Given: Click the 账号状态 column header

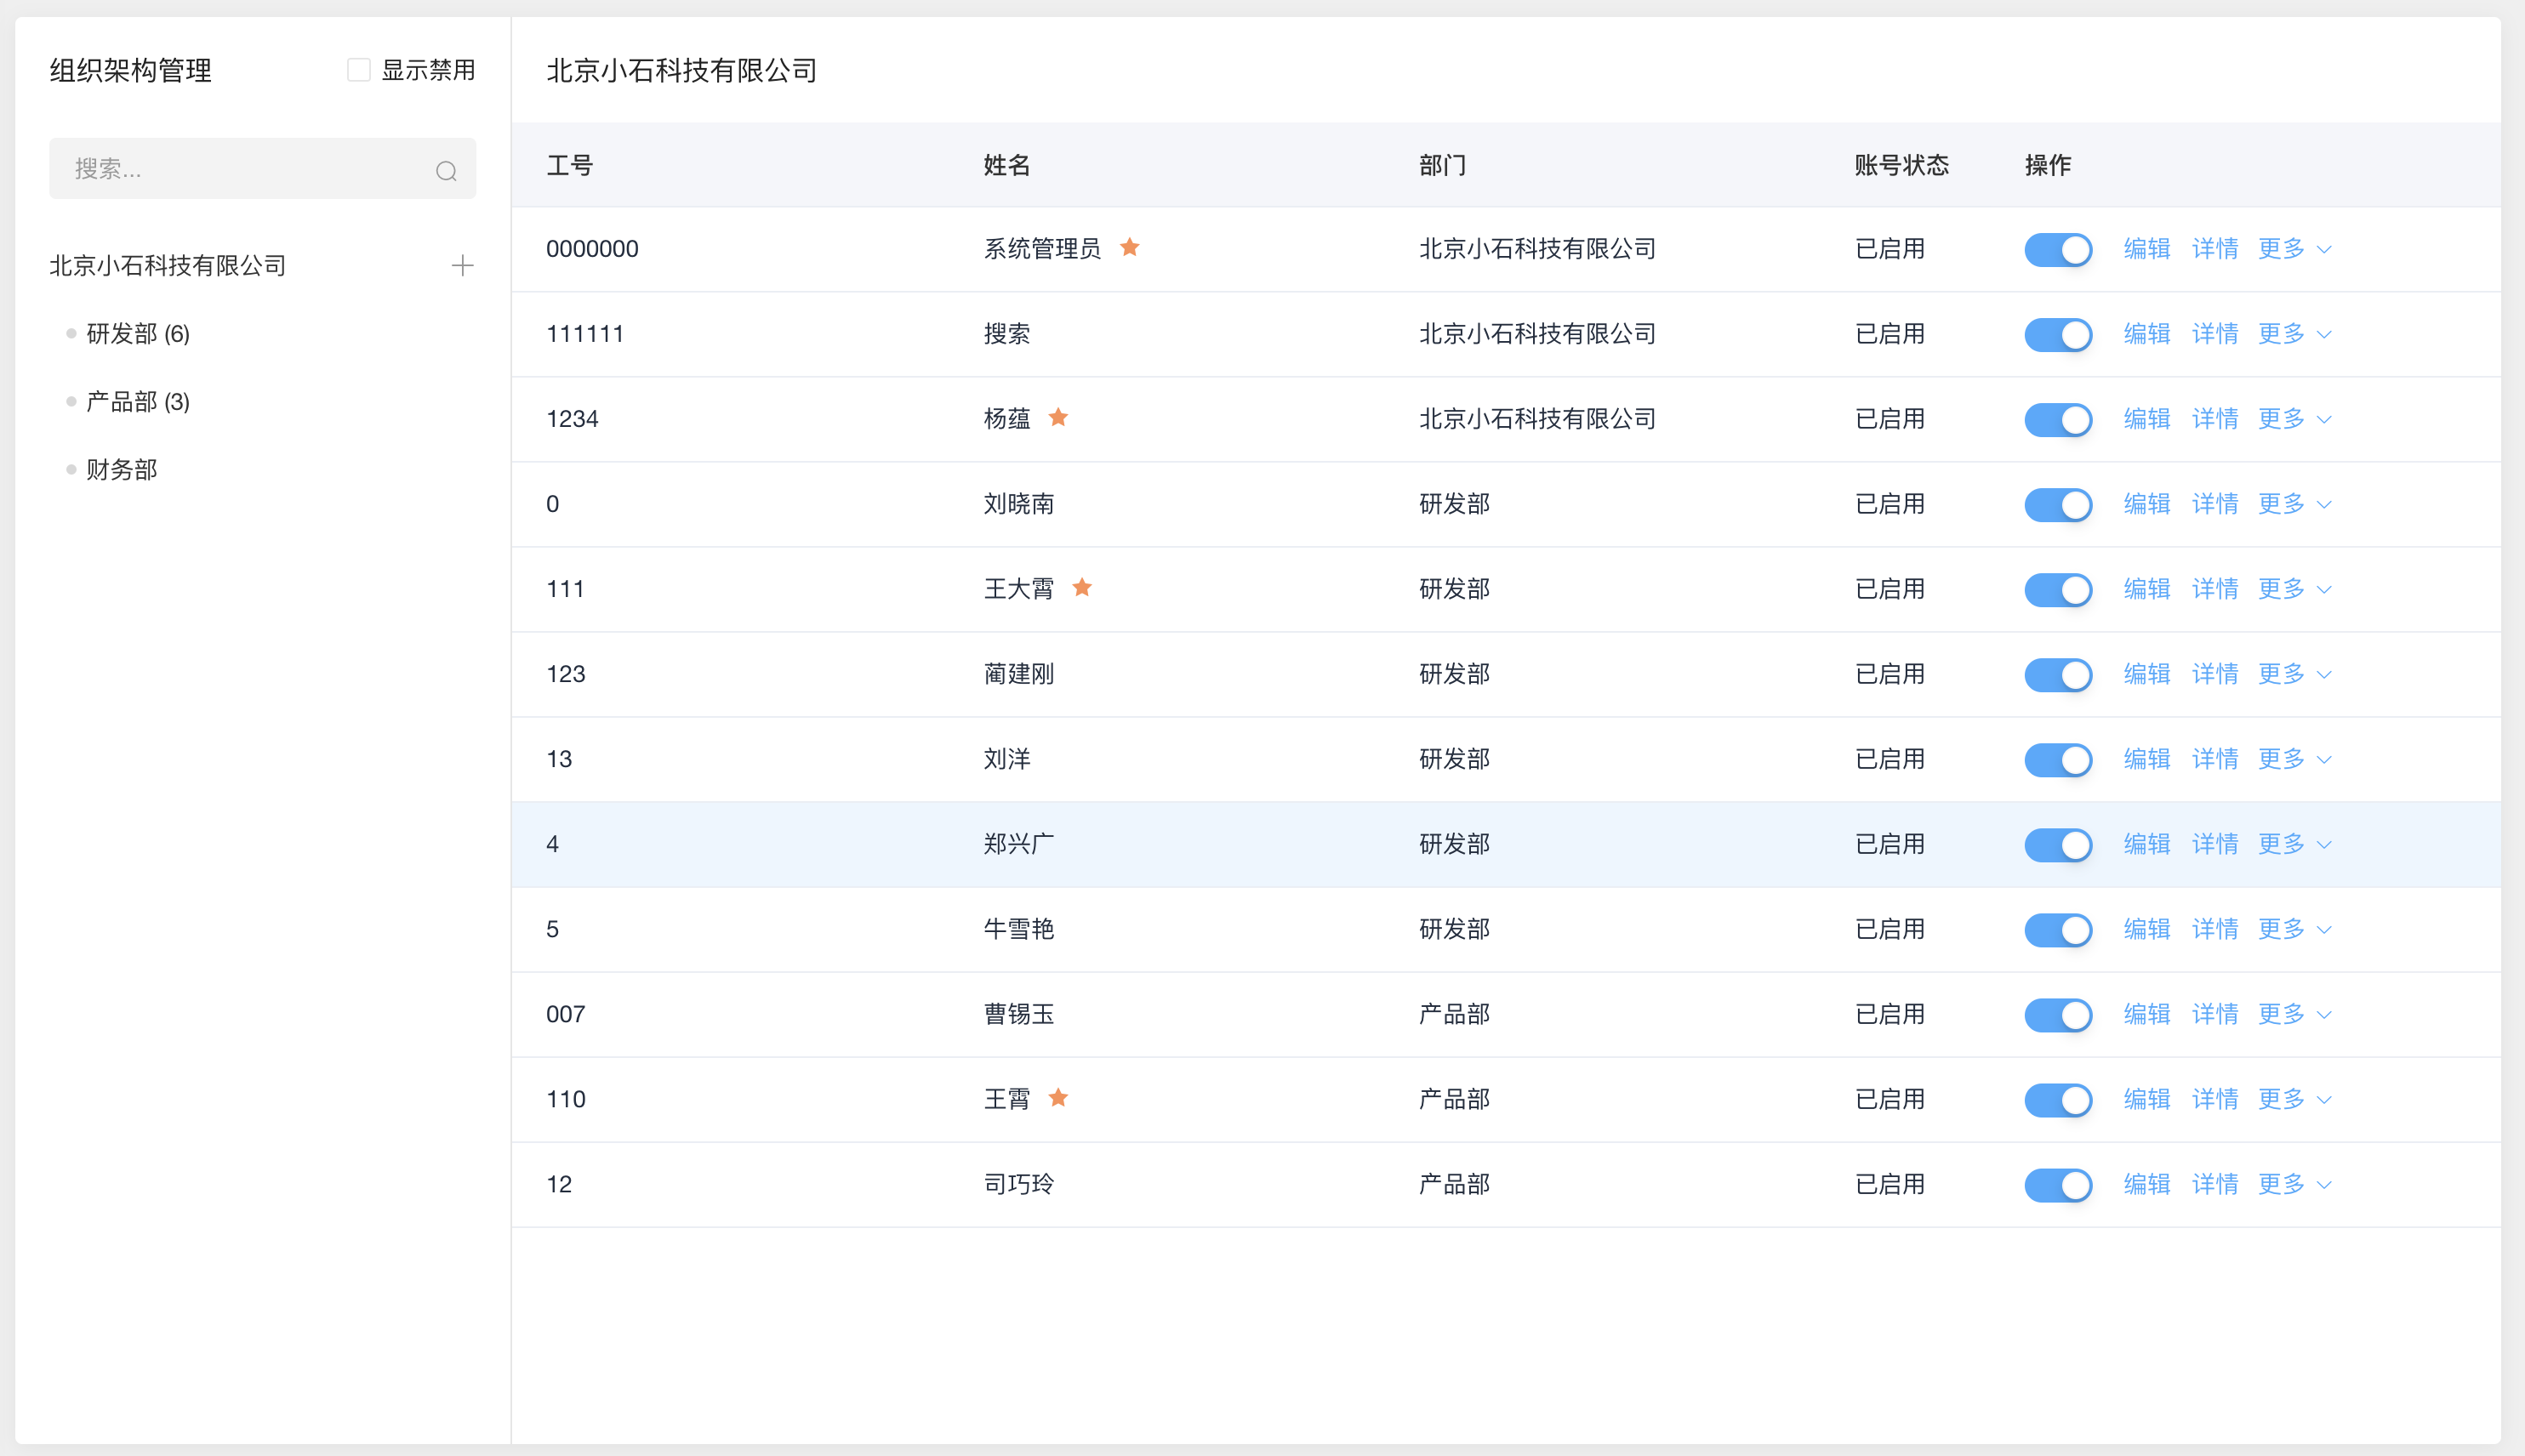Looking at the screenshot, I should [x=1902, y=166].
